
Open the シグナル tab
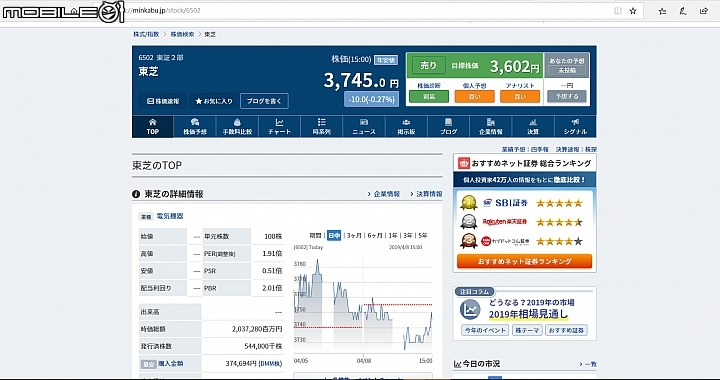[575, 127]
